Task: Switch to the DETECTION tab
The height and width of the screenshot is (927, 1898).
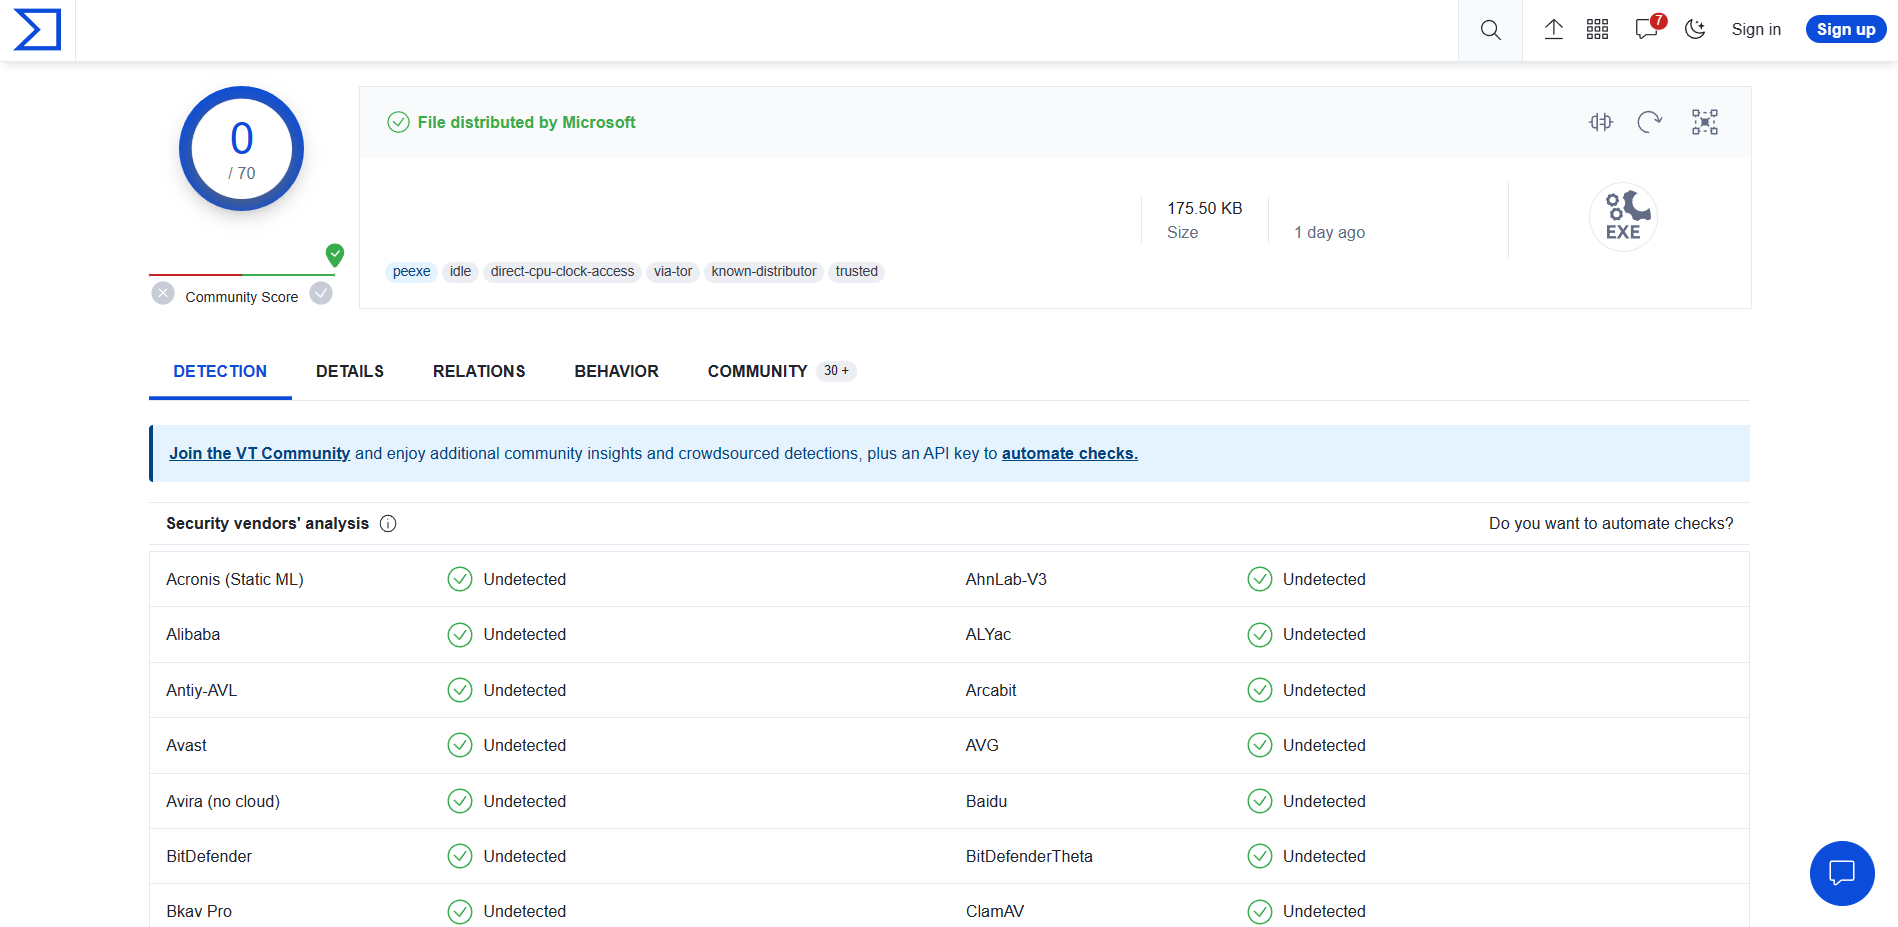Action: coord(220,371)
